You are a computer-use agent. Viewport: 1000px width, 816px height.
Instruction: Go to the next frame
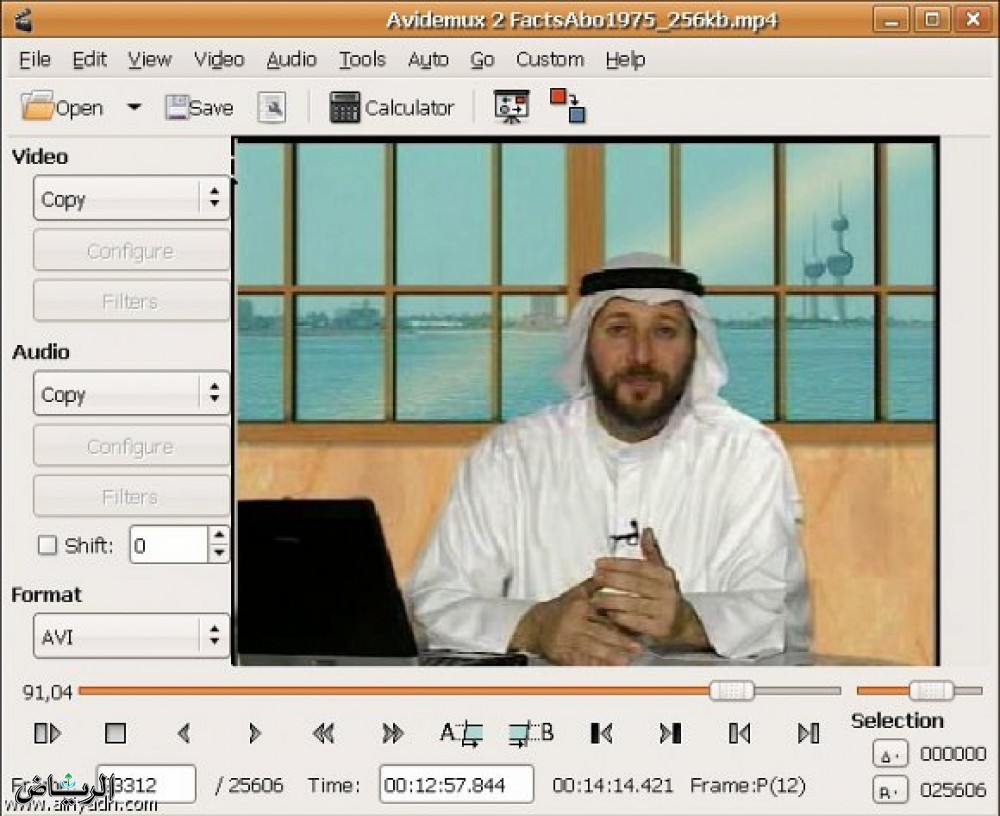tap(254, 734)
